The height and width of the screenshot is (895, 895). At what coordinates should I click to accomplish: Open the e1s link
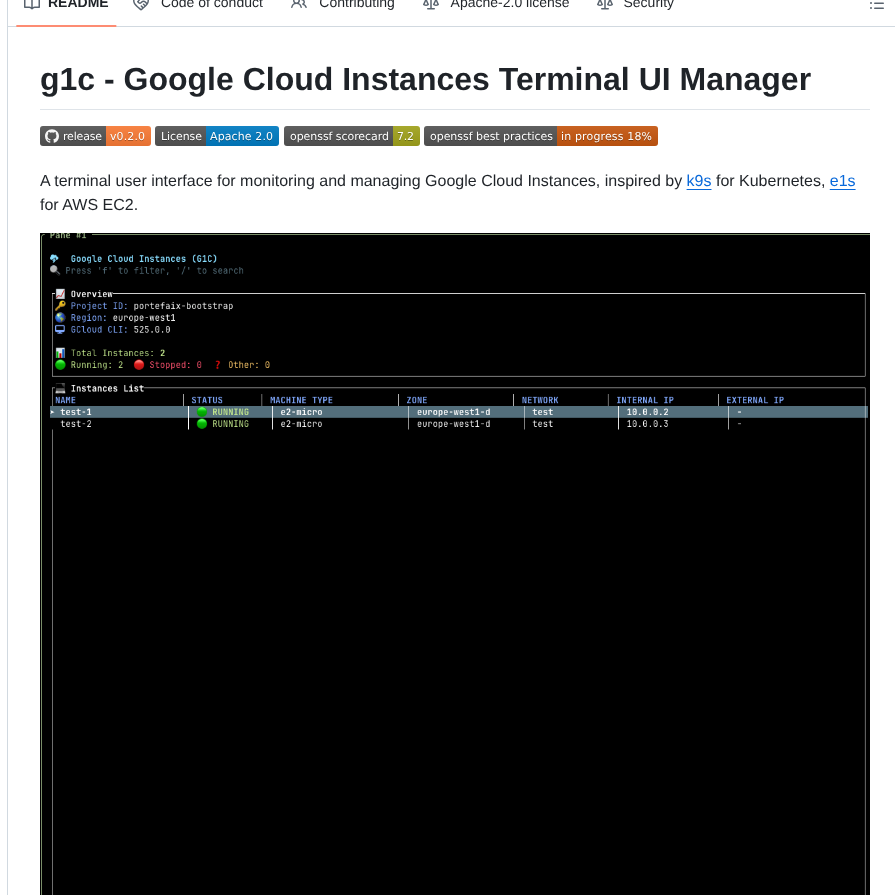point(841,181)
